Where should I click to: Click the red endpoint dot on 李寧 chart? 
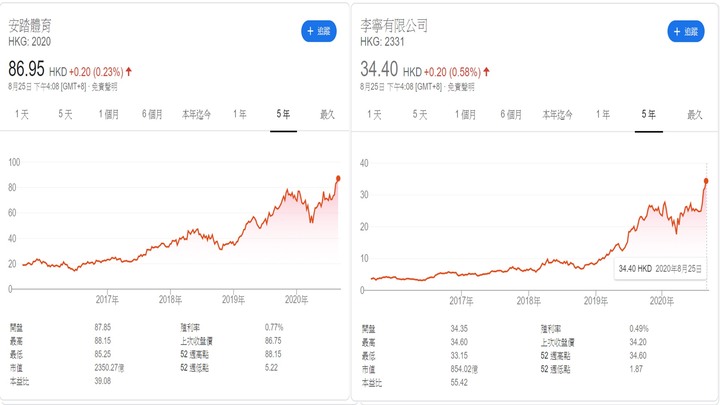(706, 181)
